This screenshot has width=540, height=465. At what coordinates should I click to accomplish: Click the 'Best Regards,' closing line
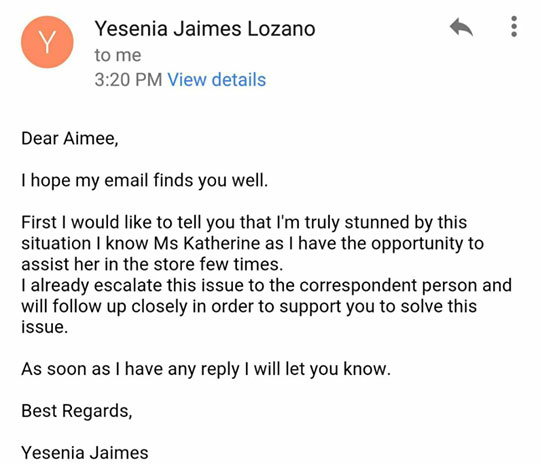77,411
